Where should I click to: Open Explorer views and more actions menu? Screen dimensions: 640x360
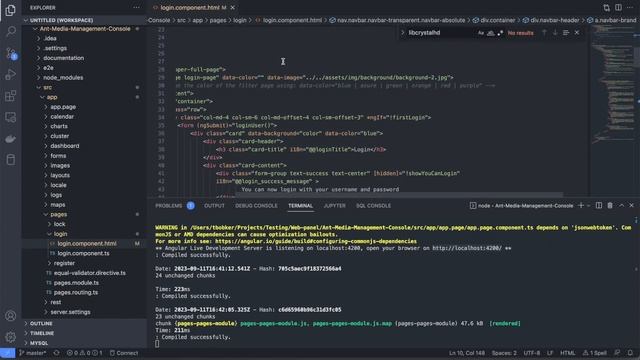tap(136, 7)
